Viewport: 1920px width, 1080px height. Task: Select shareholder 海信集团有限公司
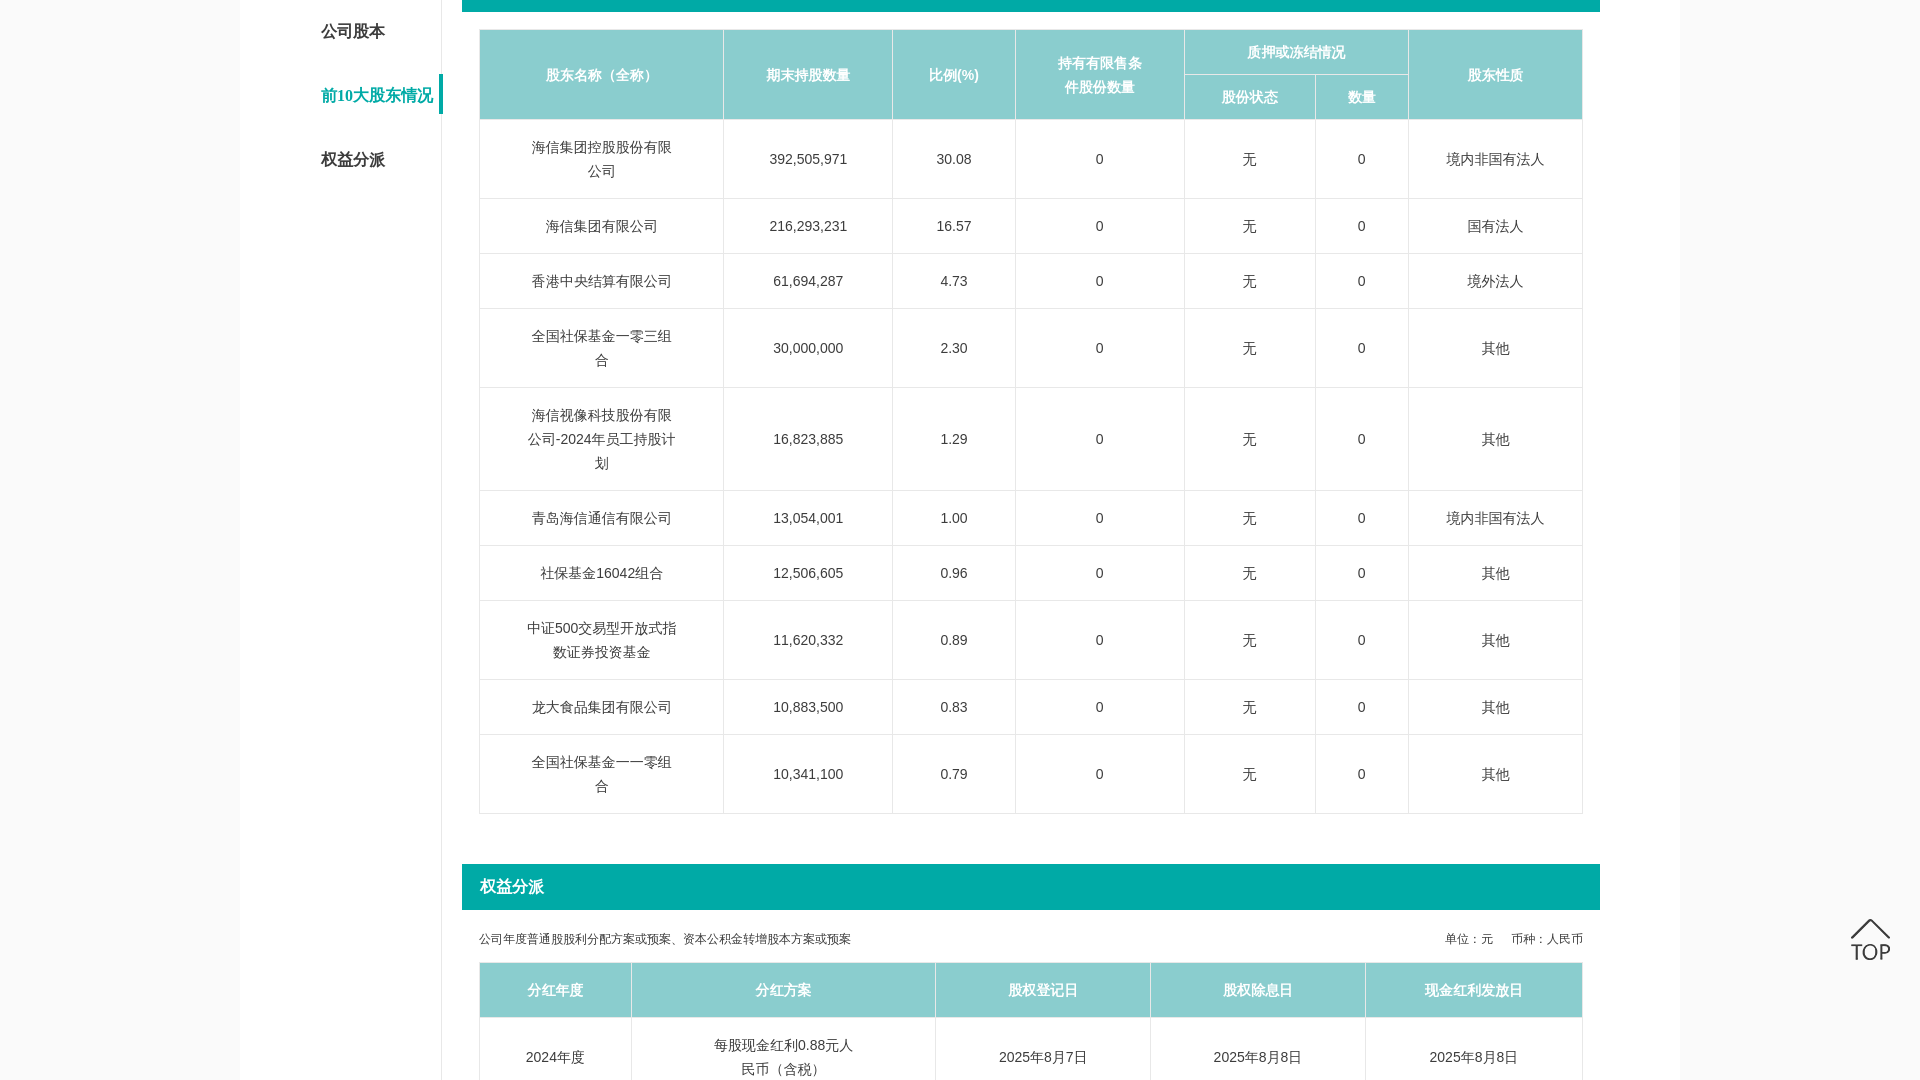601,226
